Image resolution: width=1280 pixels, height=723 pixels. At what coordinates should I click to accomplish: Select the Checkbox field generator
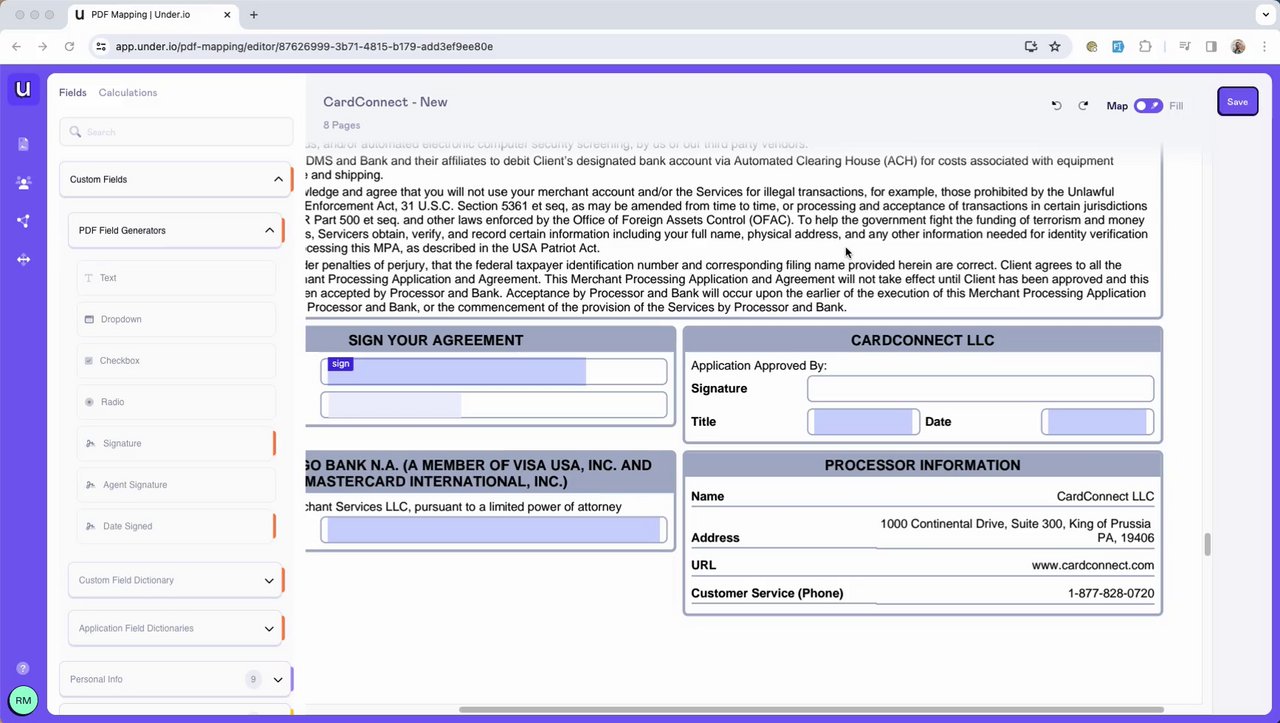pos(176,360)
